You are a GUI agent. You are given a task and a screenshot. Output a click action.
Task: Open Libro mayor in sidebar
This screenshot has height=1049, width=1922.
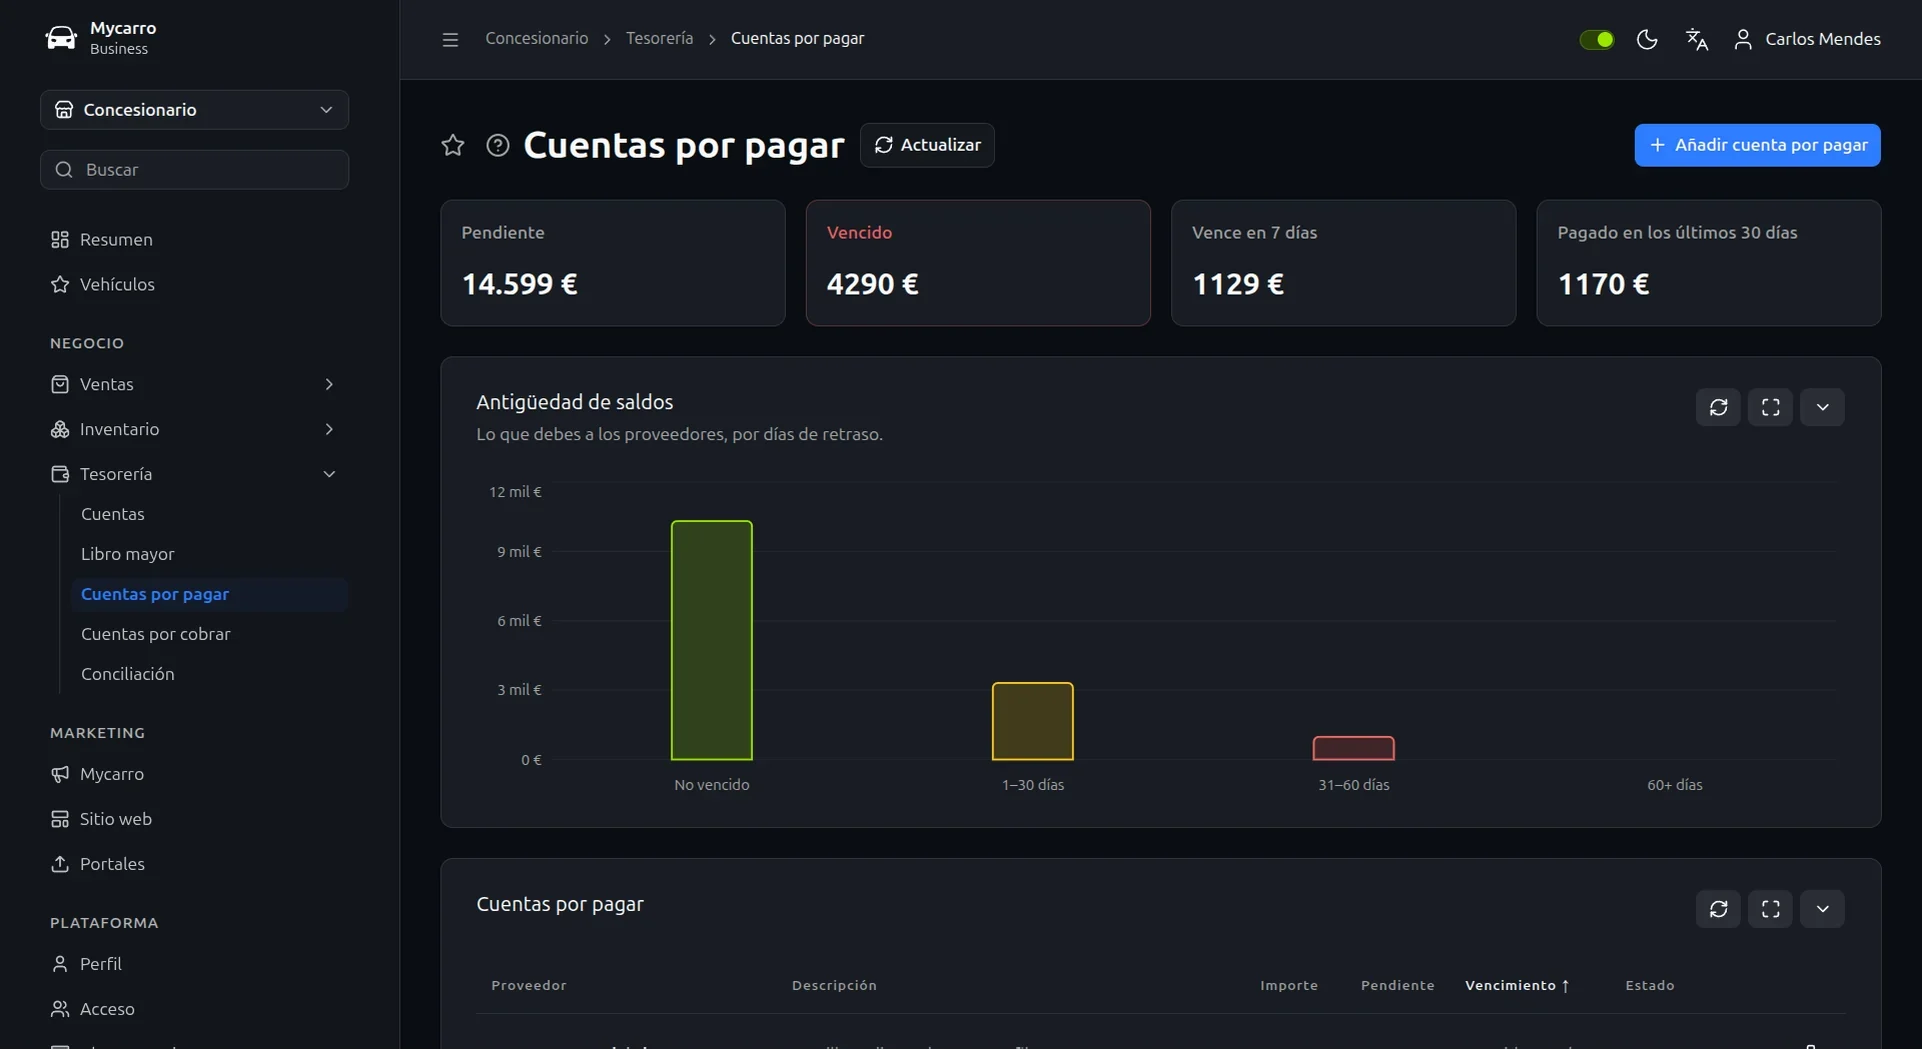pyautogui.click(x=210, y=554)
